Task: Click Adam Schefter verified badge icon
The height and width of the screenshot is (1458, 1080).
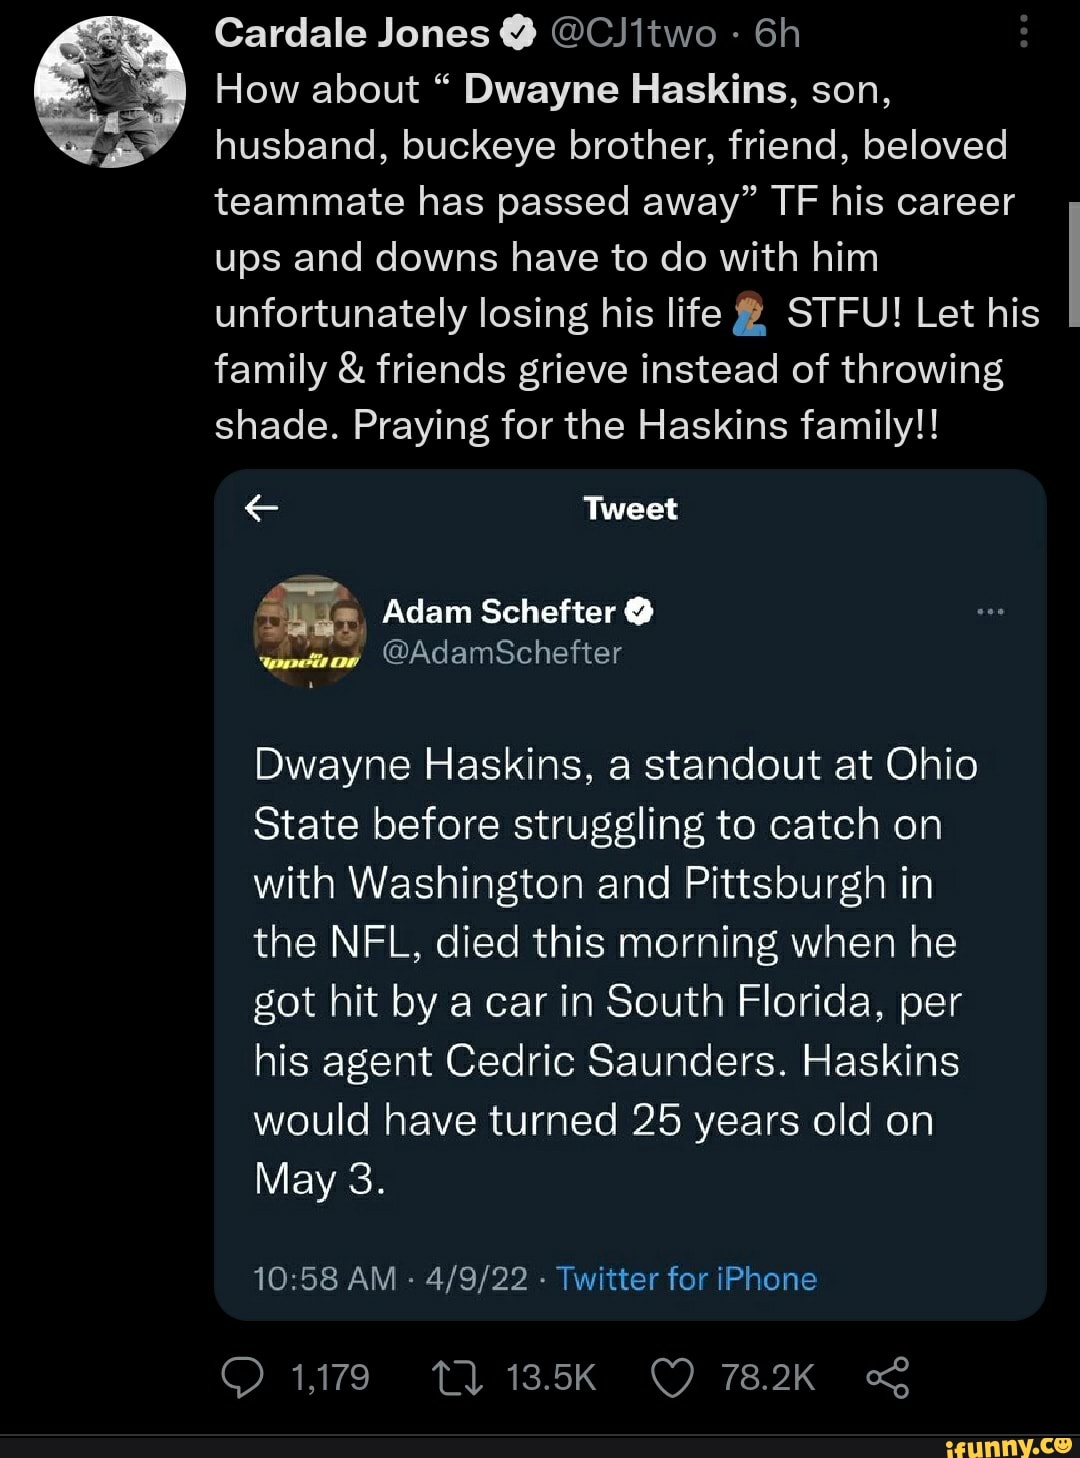Action: (x=637, y=612)
